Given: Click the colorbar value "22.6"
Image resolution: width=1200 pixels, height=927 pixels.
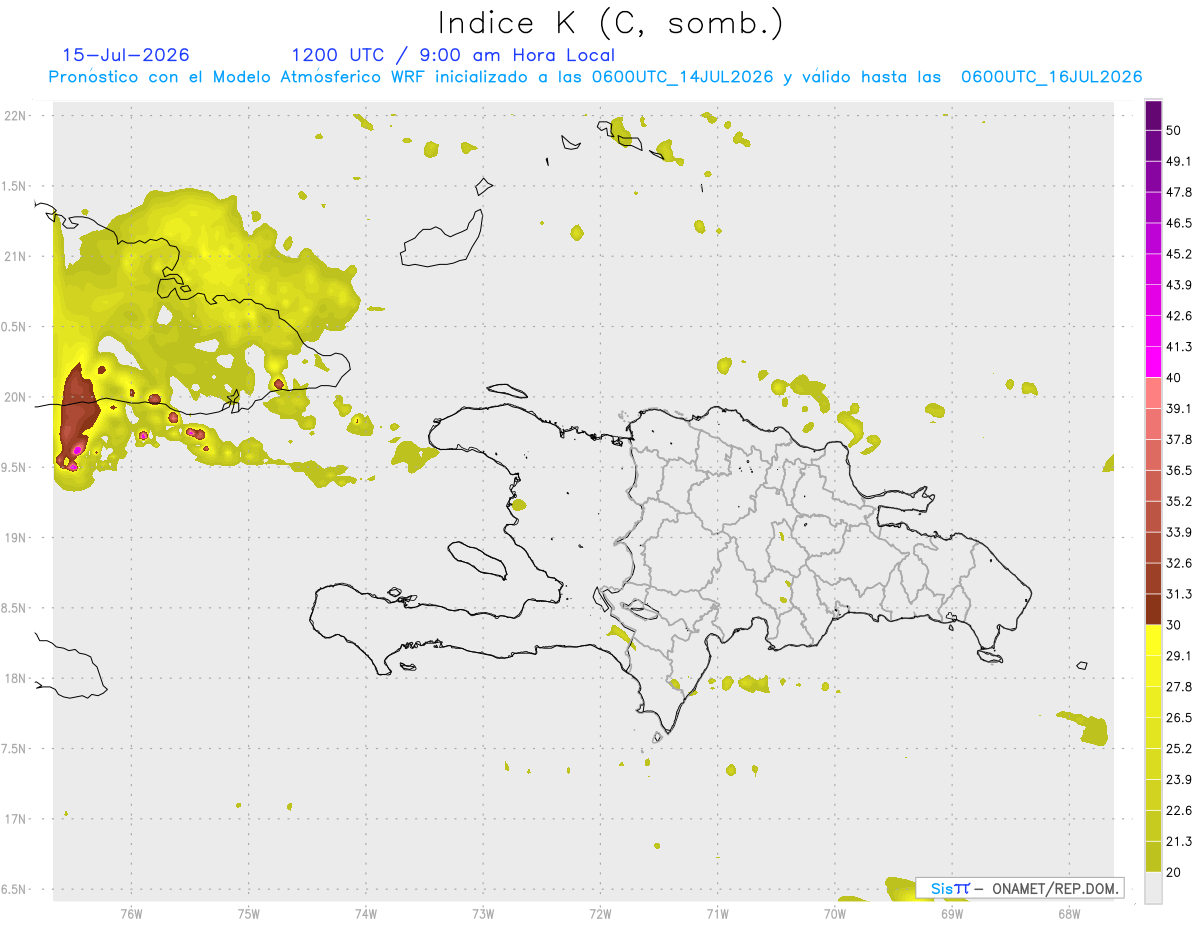Looking at the screenshot, I should 1178,810.
